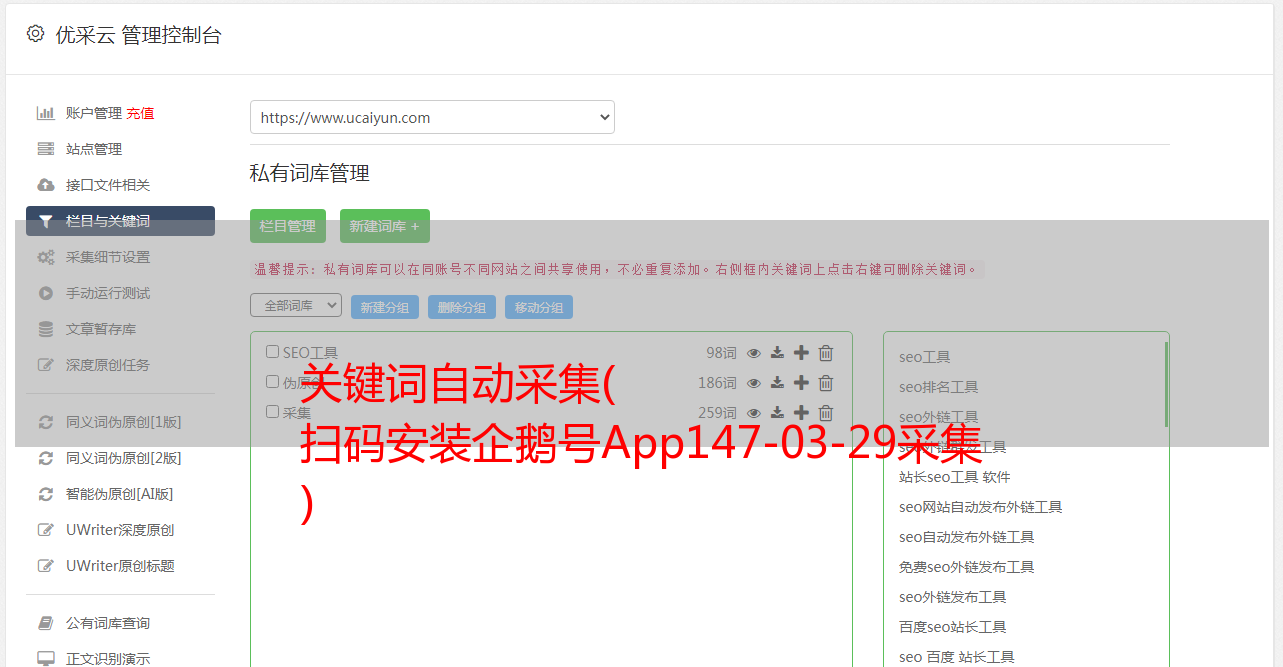The width and height of the screenshot is (1283, 667).
Task: Open 账户管理 in the sidebar
Action: pyautogui.click(x=94, y=113)
